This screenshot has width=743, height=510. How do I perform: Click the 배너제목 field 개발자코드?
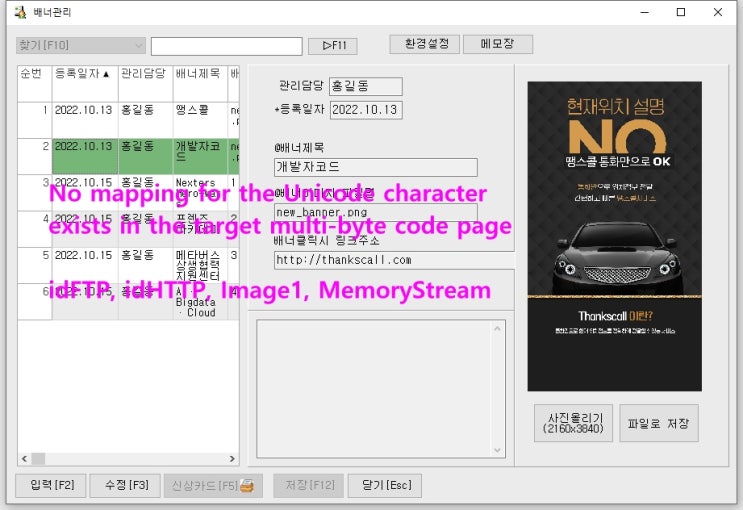click(x=375, y=167)
